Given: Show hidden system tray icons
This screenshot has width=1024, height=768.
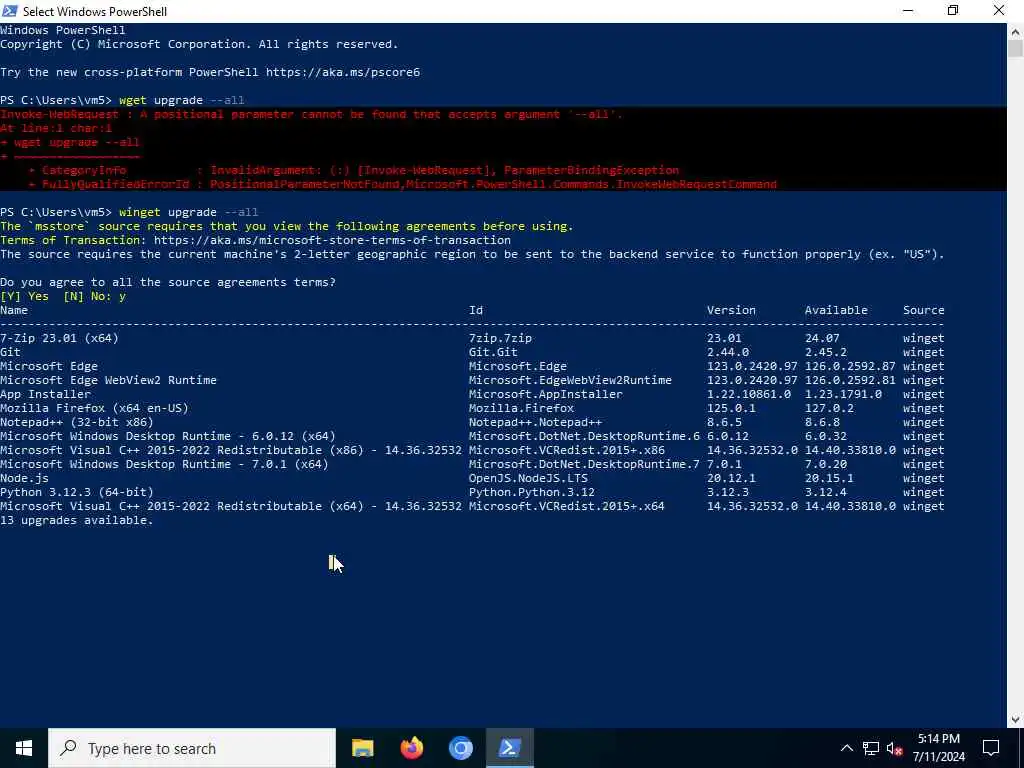Looking at the screenshot, I should [846, 748].
